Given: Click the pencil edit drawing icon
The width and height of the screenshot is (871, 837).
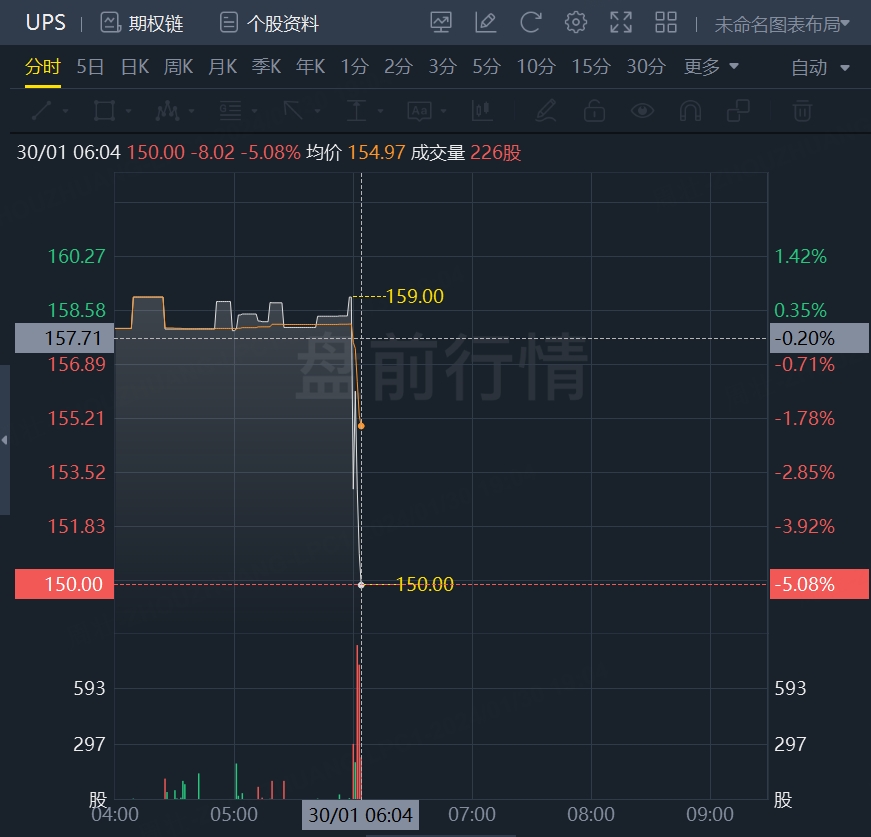Looking at the screenshot, I should tap(485, 22).
